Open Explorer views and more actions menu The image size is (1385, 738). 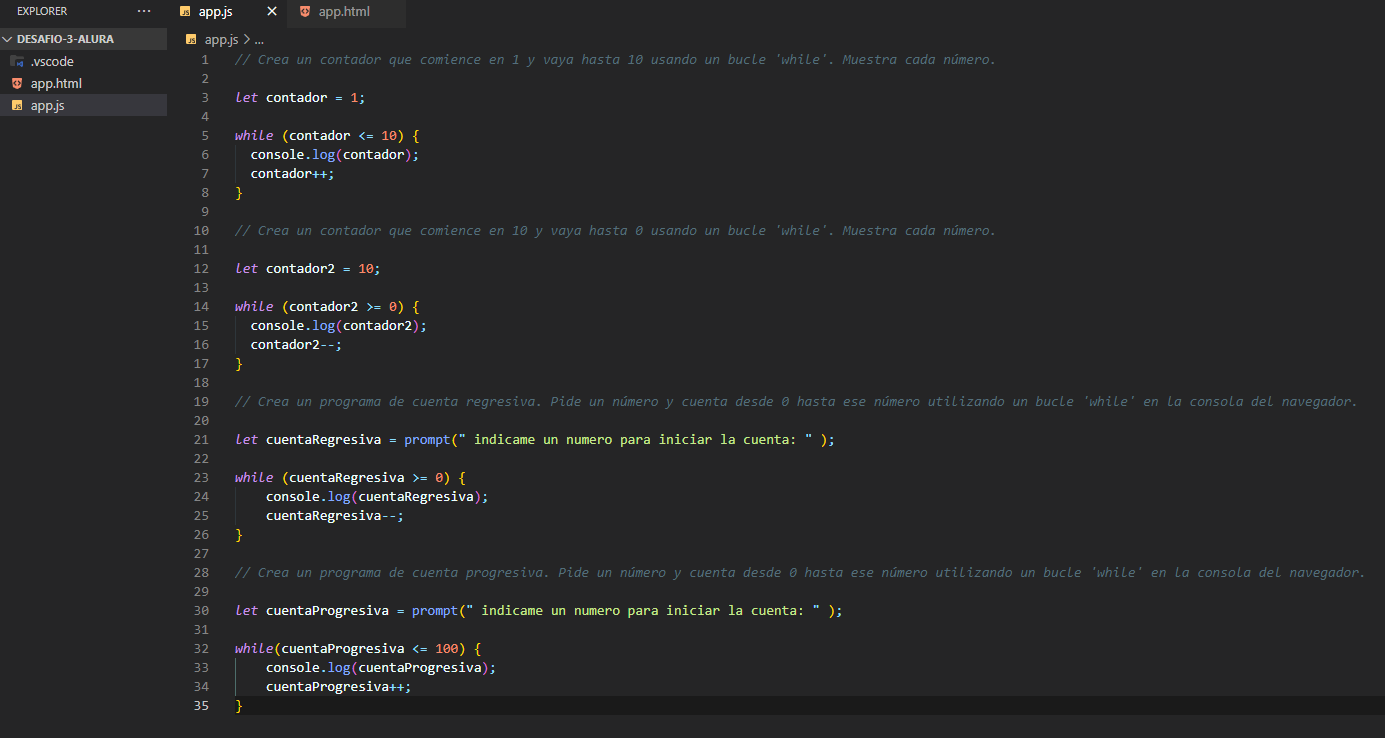[x=144, y=11]
